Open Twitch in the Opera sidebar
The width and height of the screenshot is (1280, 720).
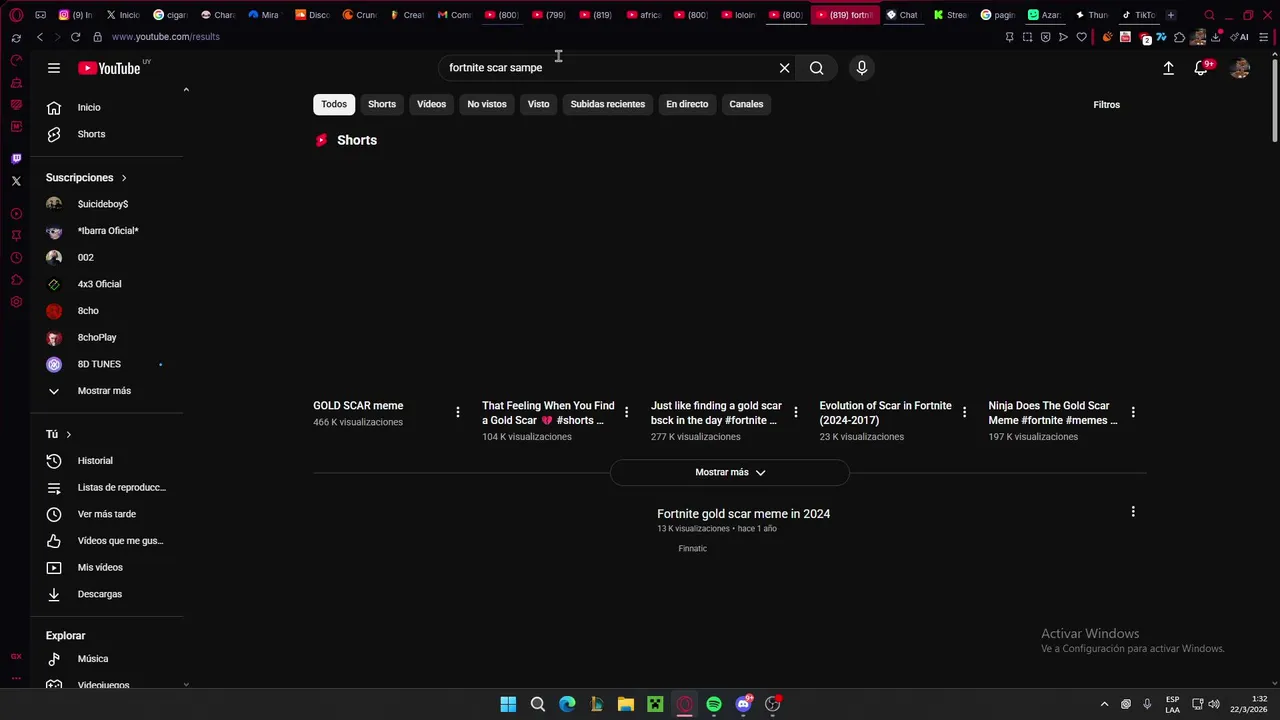pos(16,158)
